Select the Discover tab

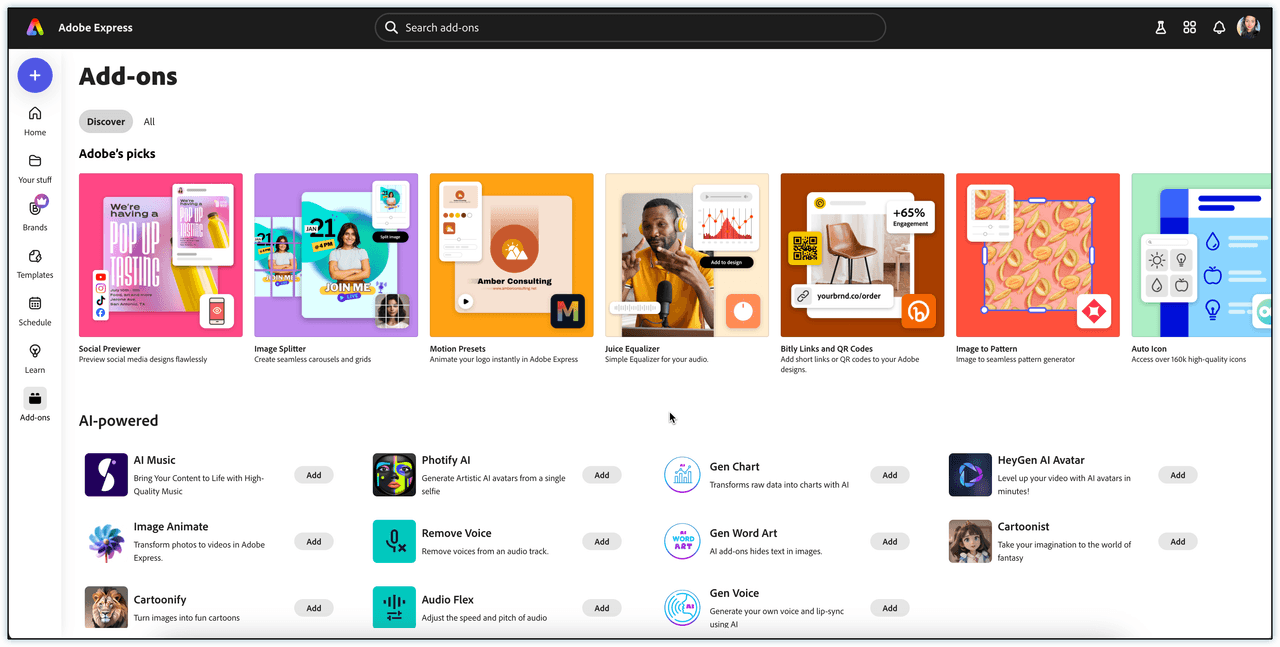coord(106,122)
